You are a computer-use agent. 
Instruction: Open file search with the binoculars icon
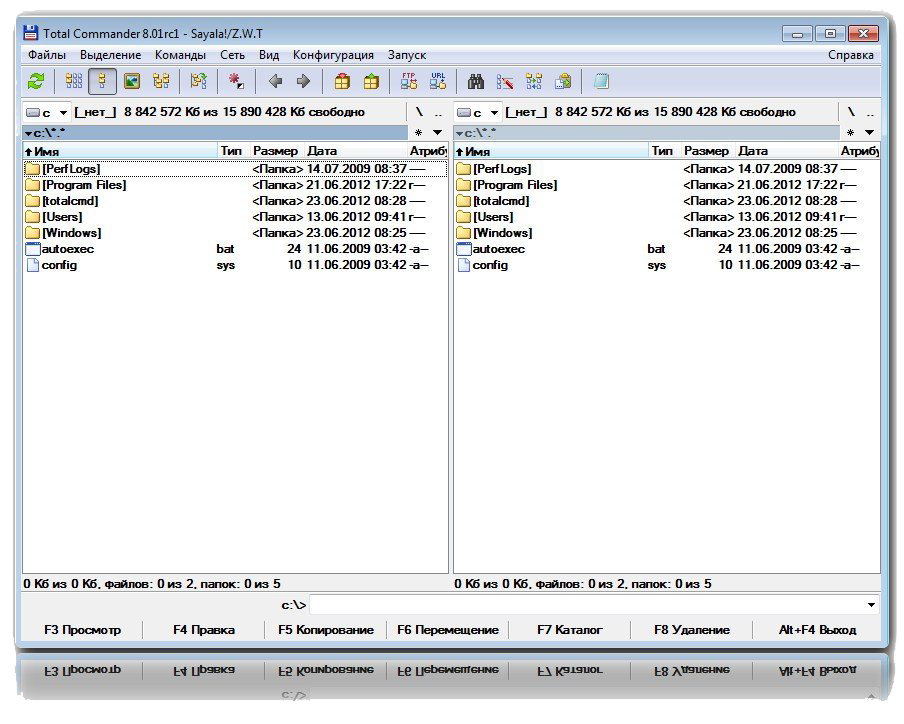pos(476,81)
